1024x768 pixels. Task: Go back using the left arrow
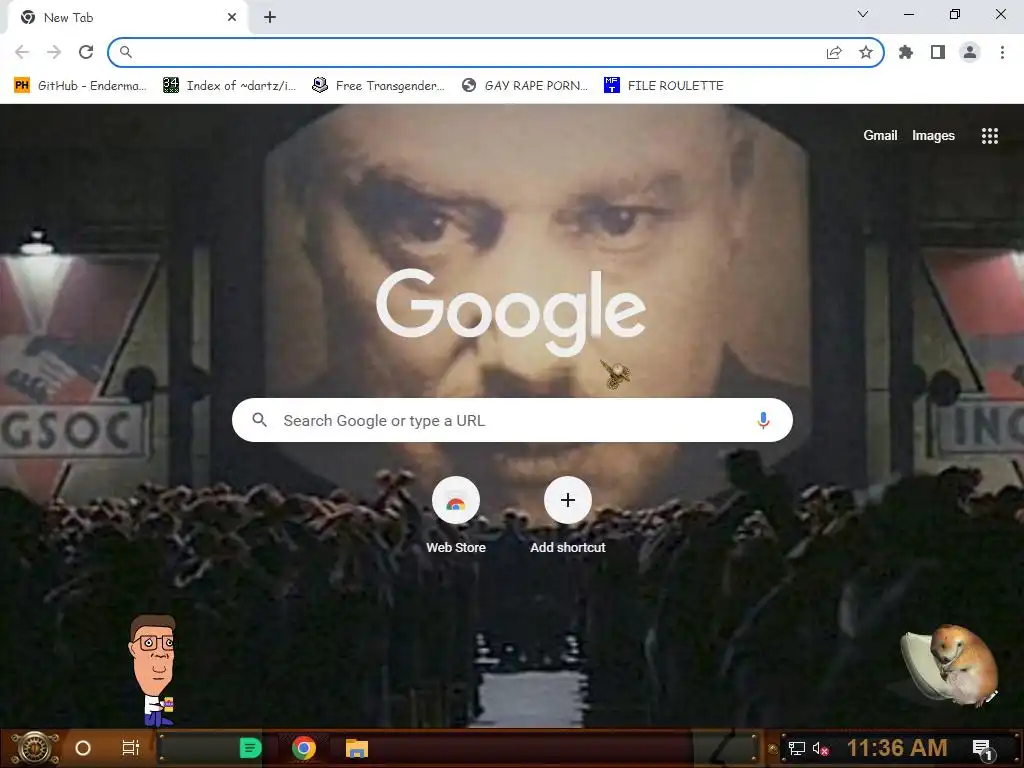pyautogui.click(x=22, y=52)
